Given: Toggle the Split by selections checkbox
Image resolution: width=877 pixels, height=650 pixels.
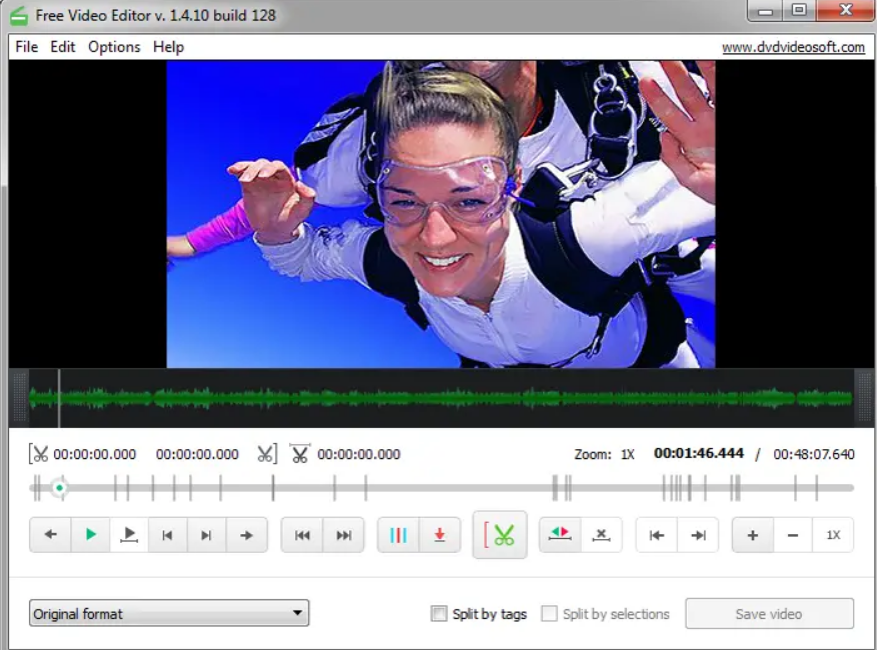Looking at the screenshot, I should 549,614.
